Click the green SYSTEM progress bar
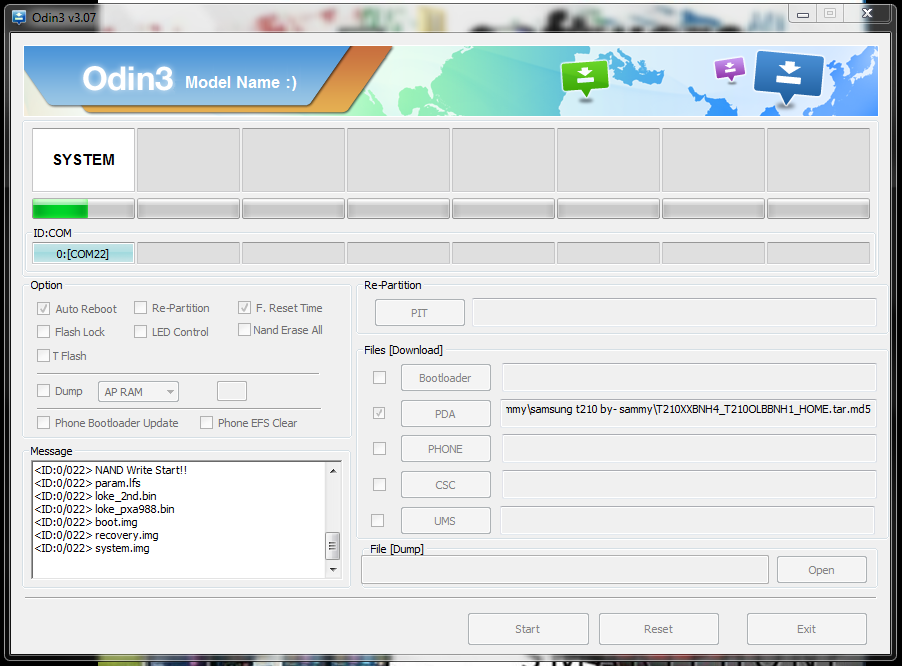Image resolution: width=902 pixels, height=666 pixels. (83, 209)
